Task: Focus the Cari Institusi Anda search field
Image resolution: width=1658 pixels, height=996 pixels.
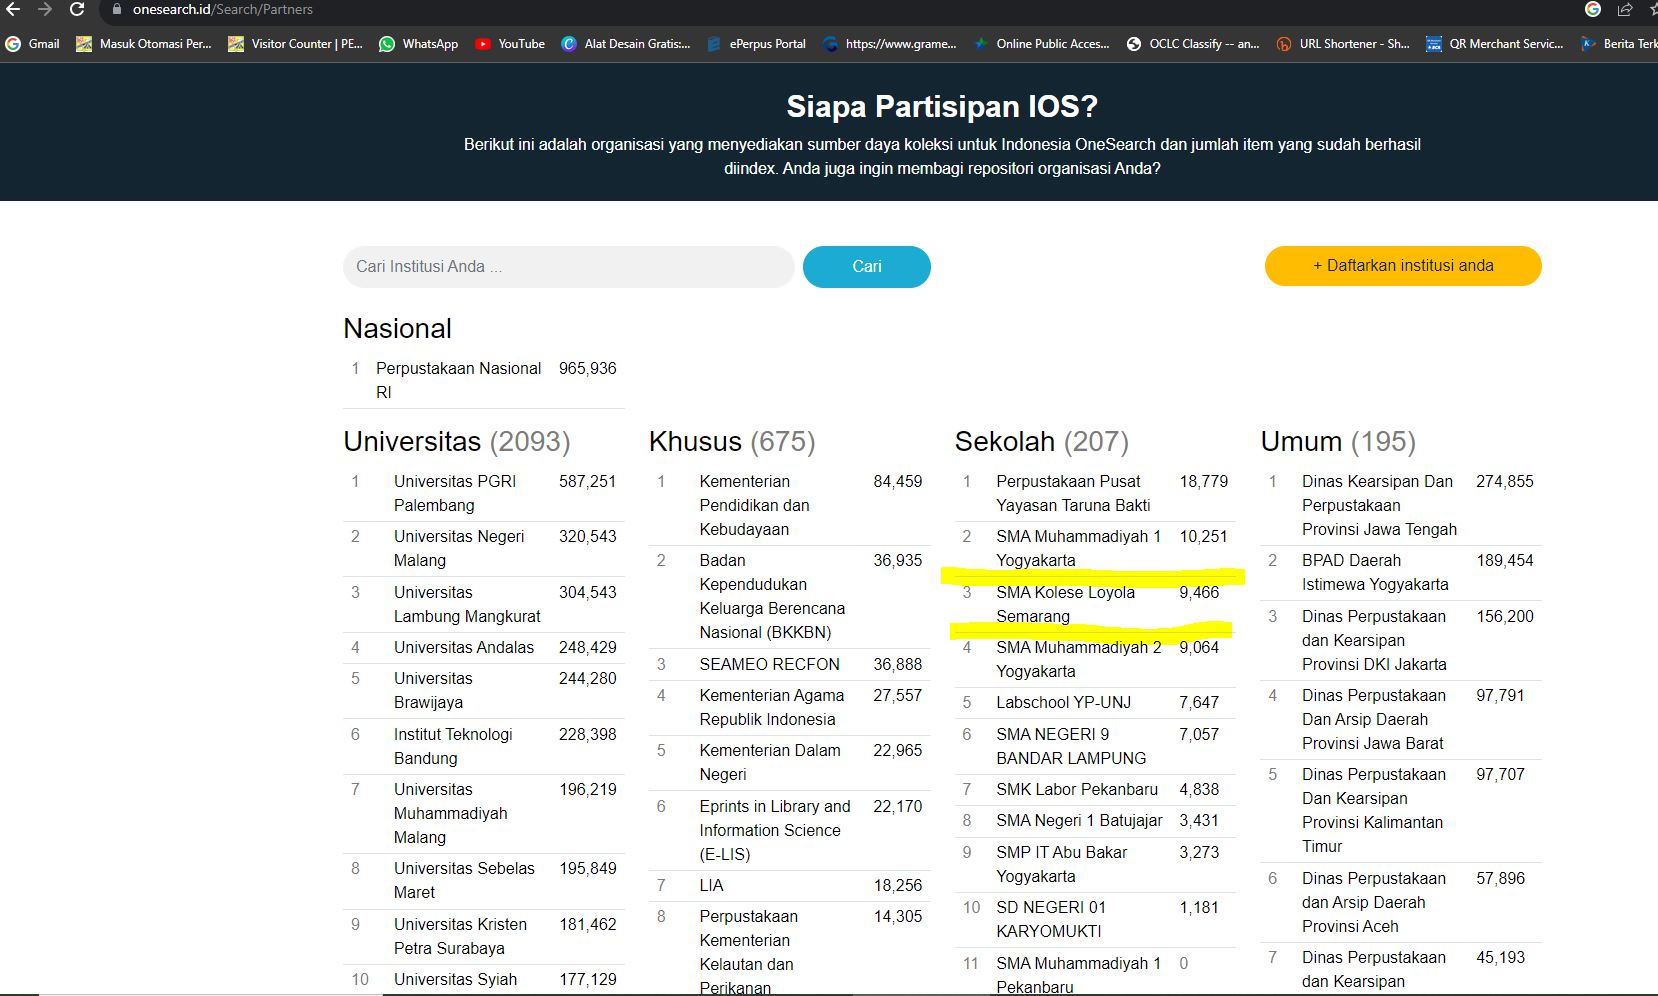Action: 567,267
